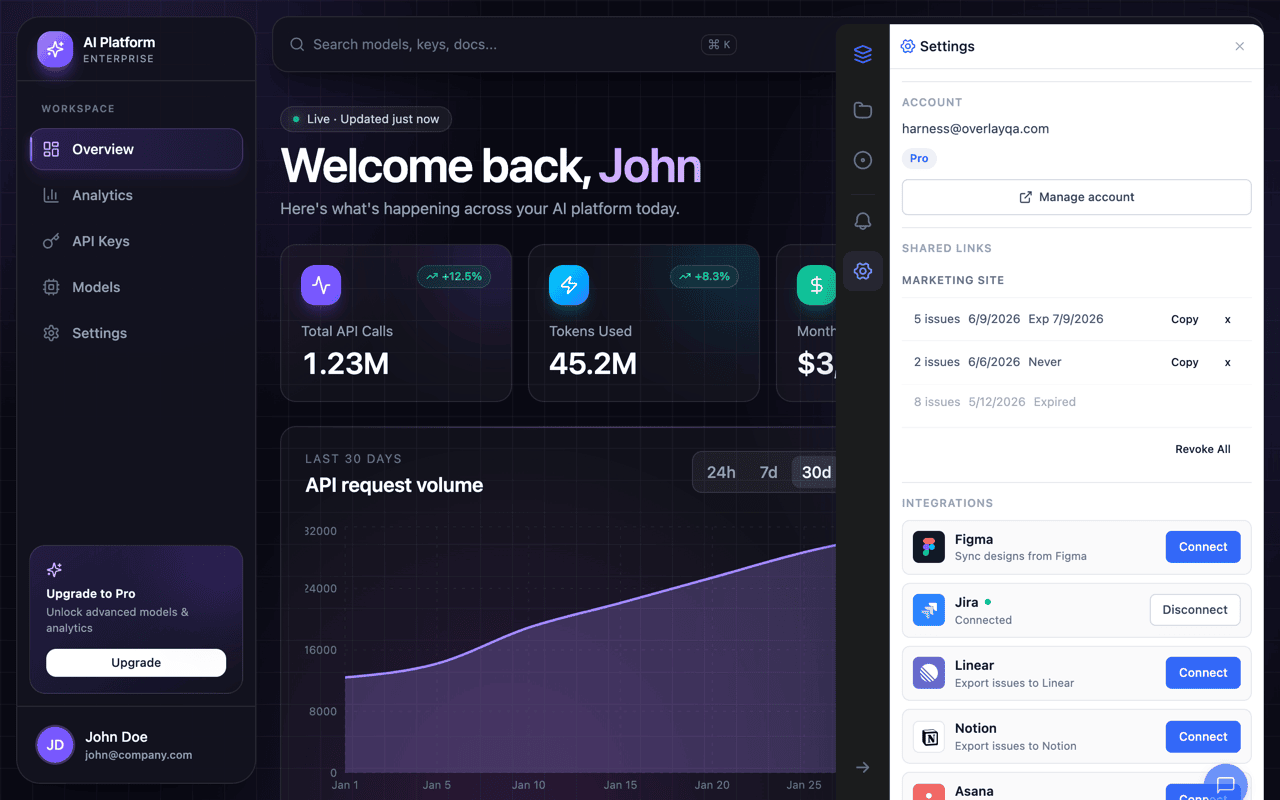
Task: Click the Pro plan badge
Action: tap(919, 158)
